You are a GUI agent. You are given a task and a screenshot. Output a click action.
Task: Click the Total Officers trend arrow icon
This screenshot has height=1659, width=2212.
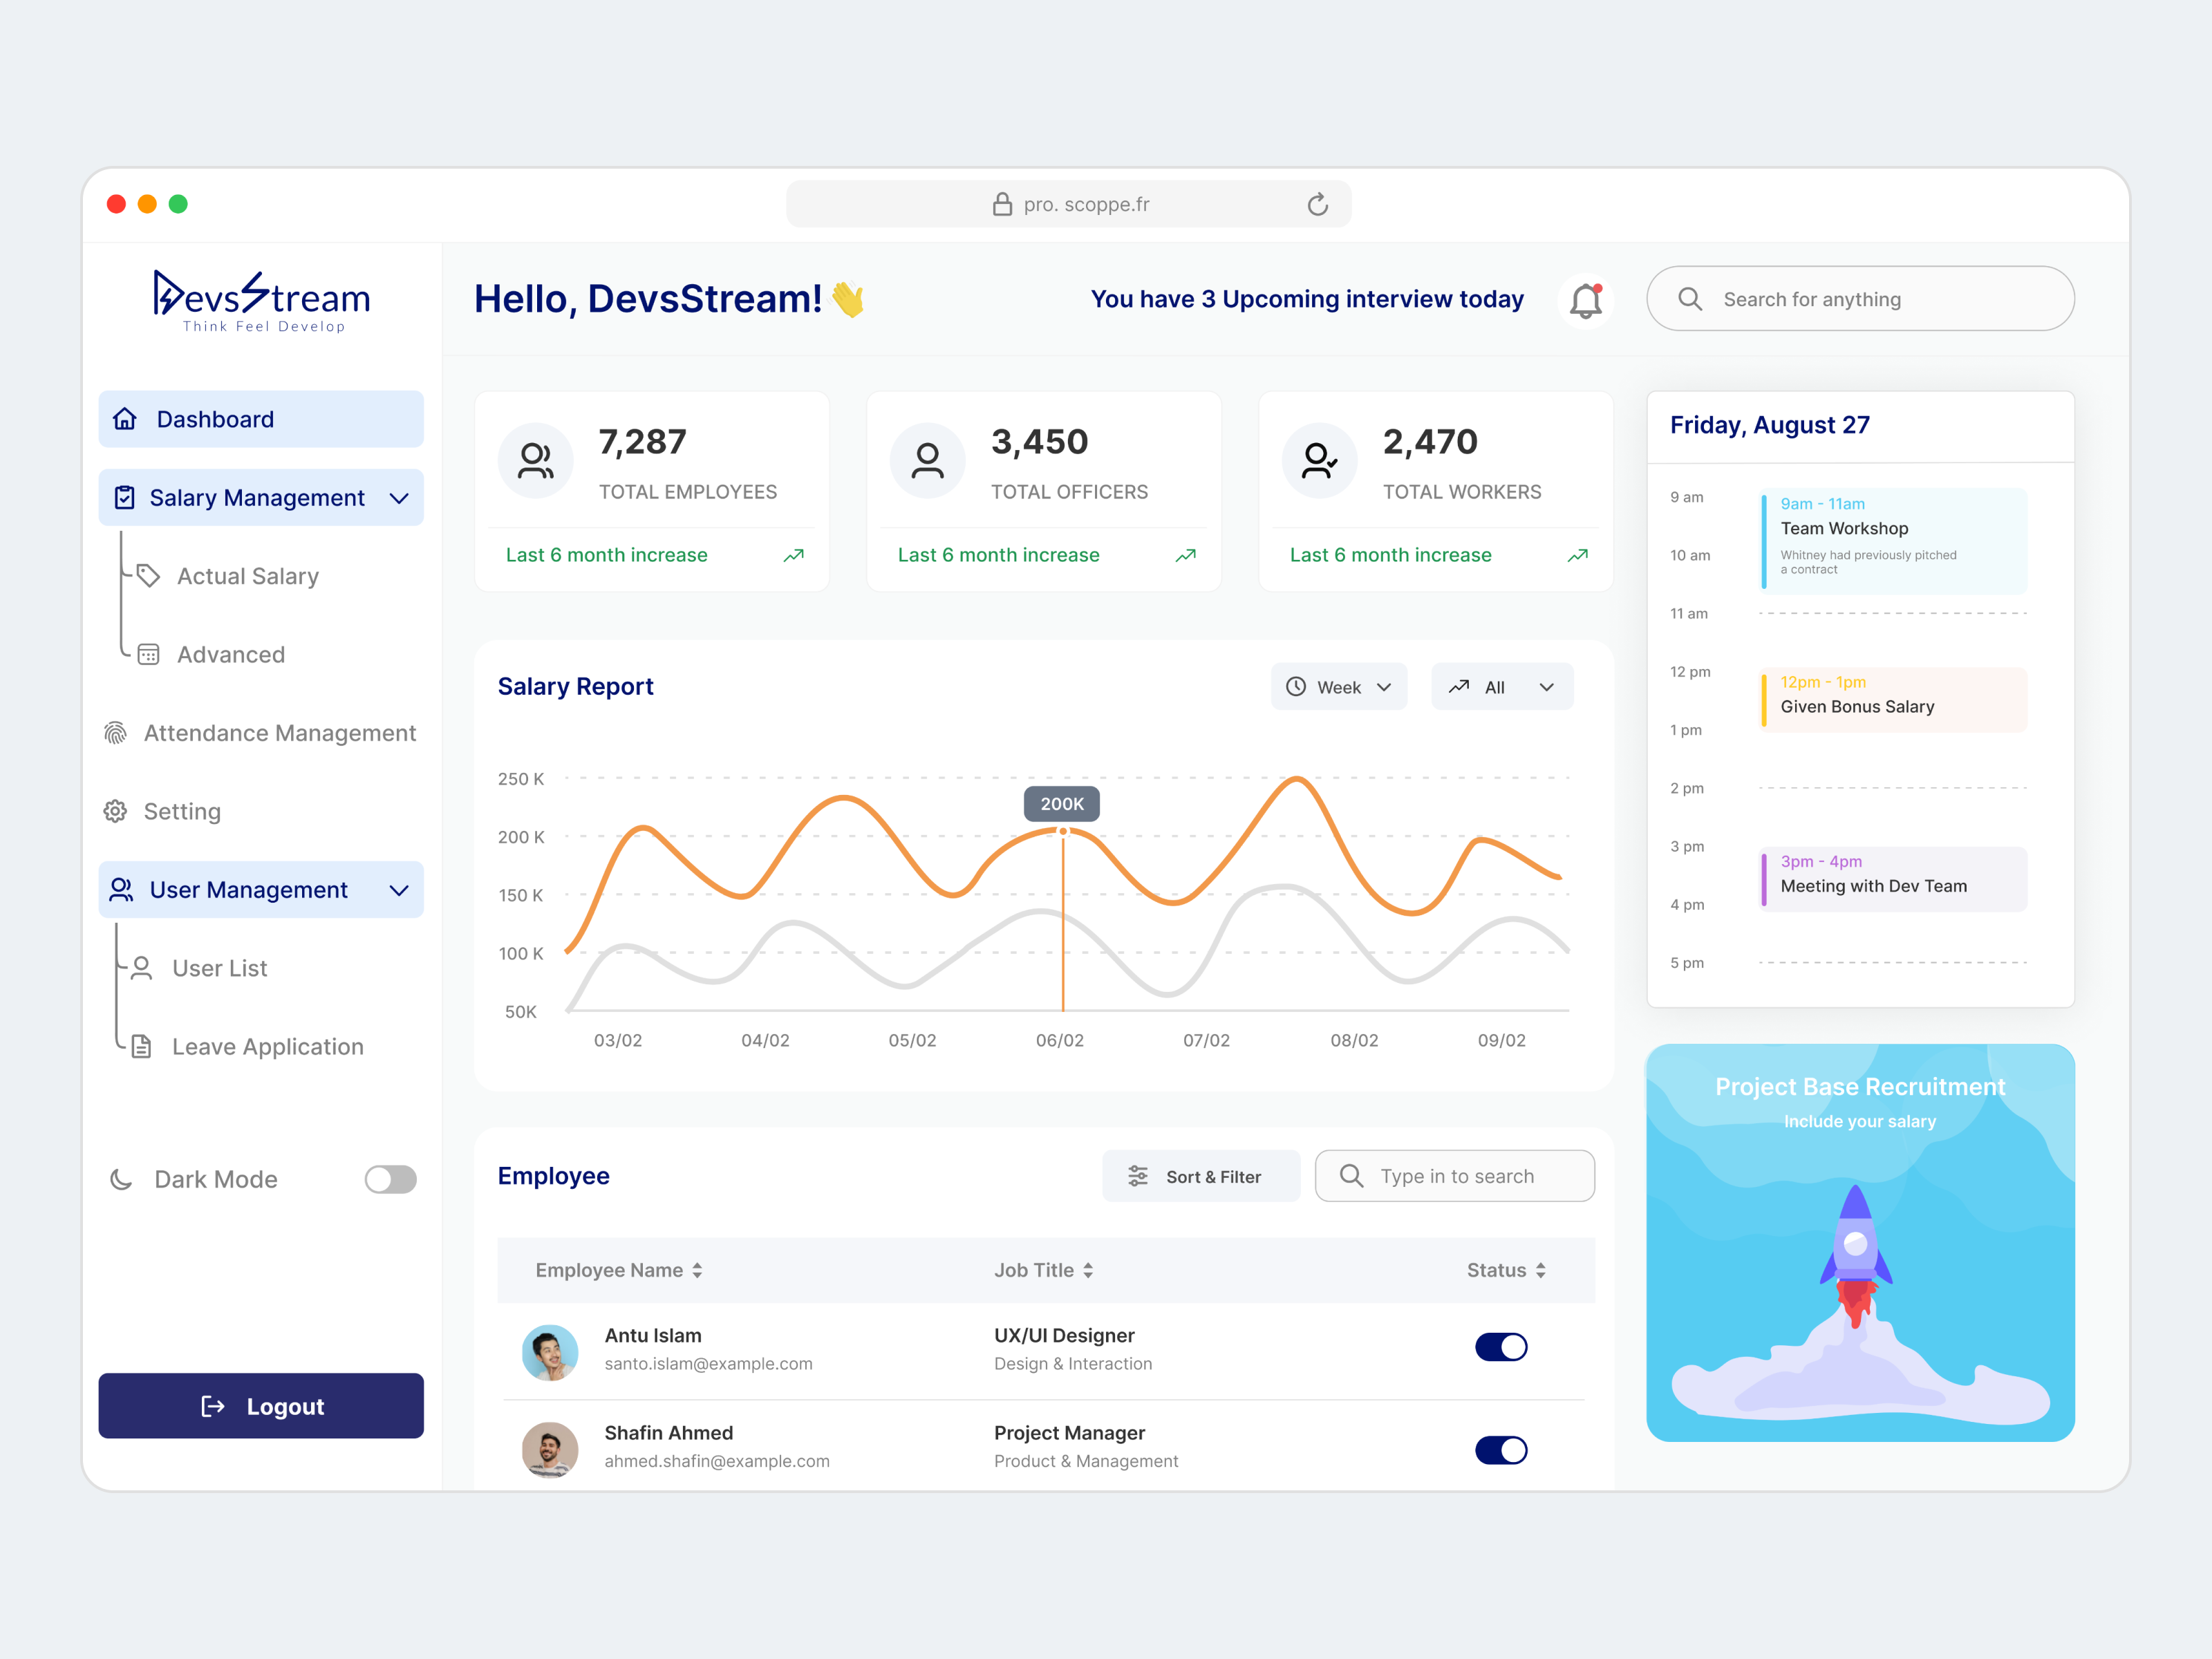coord(1185,555)
